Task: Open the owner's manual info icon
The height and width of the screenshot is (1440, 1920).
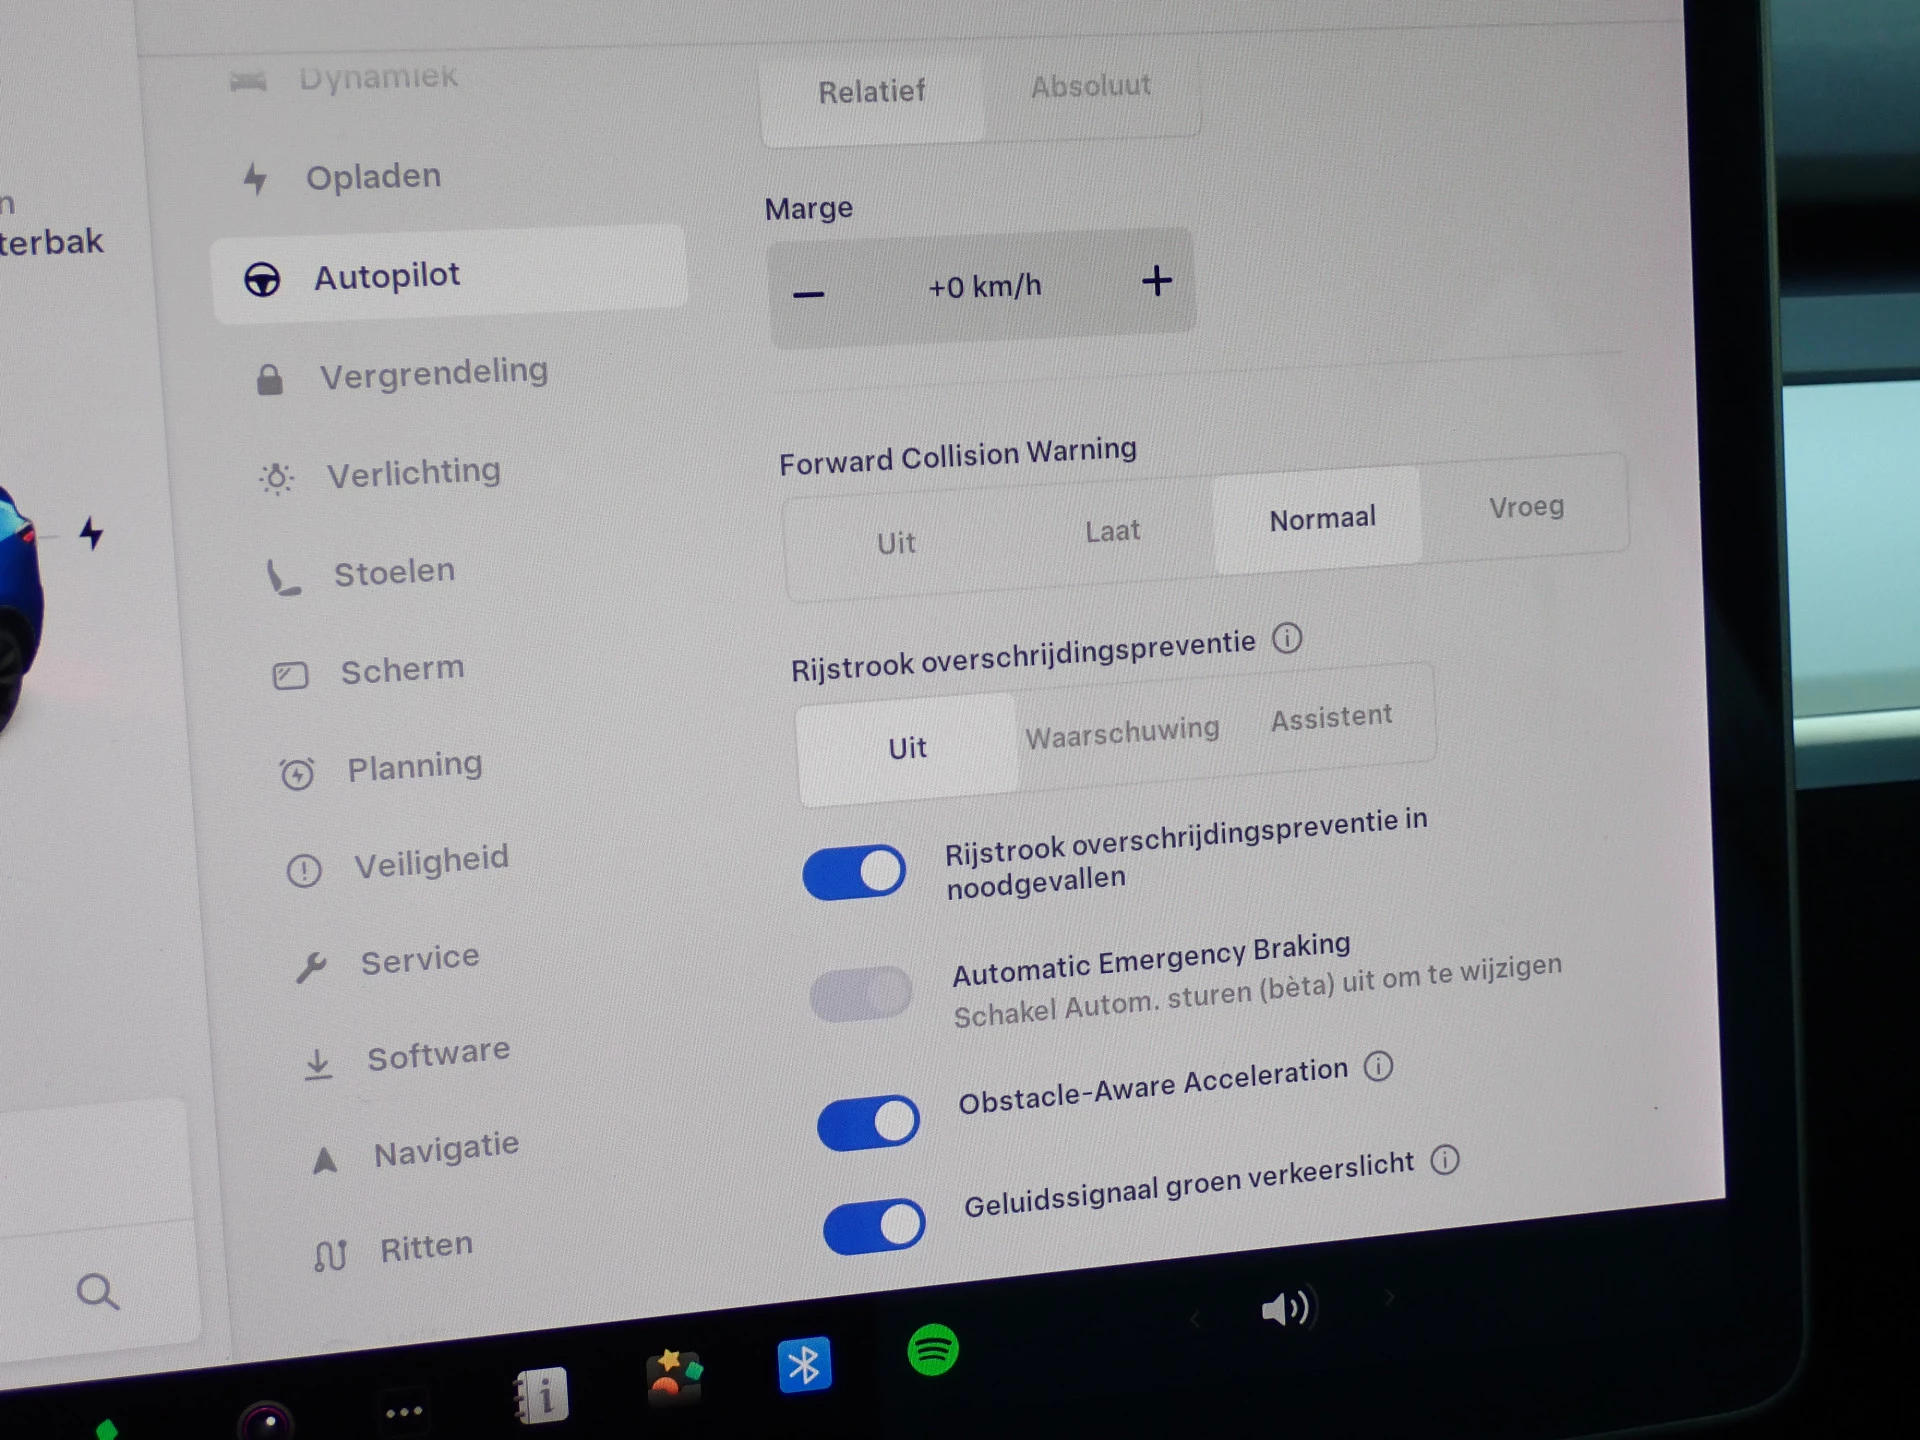Action: 541,1395
